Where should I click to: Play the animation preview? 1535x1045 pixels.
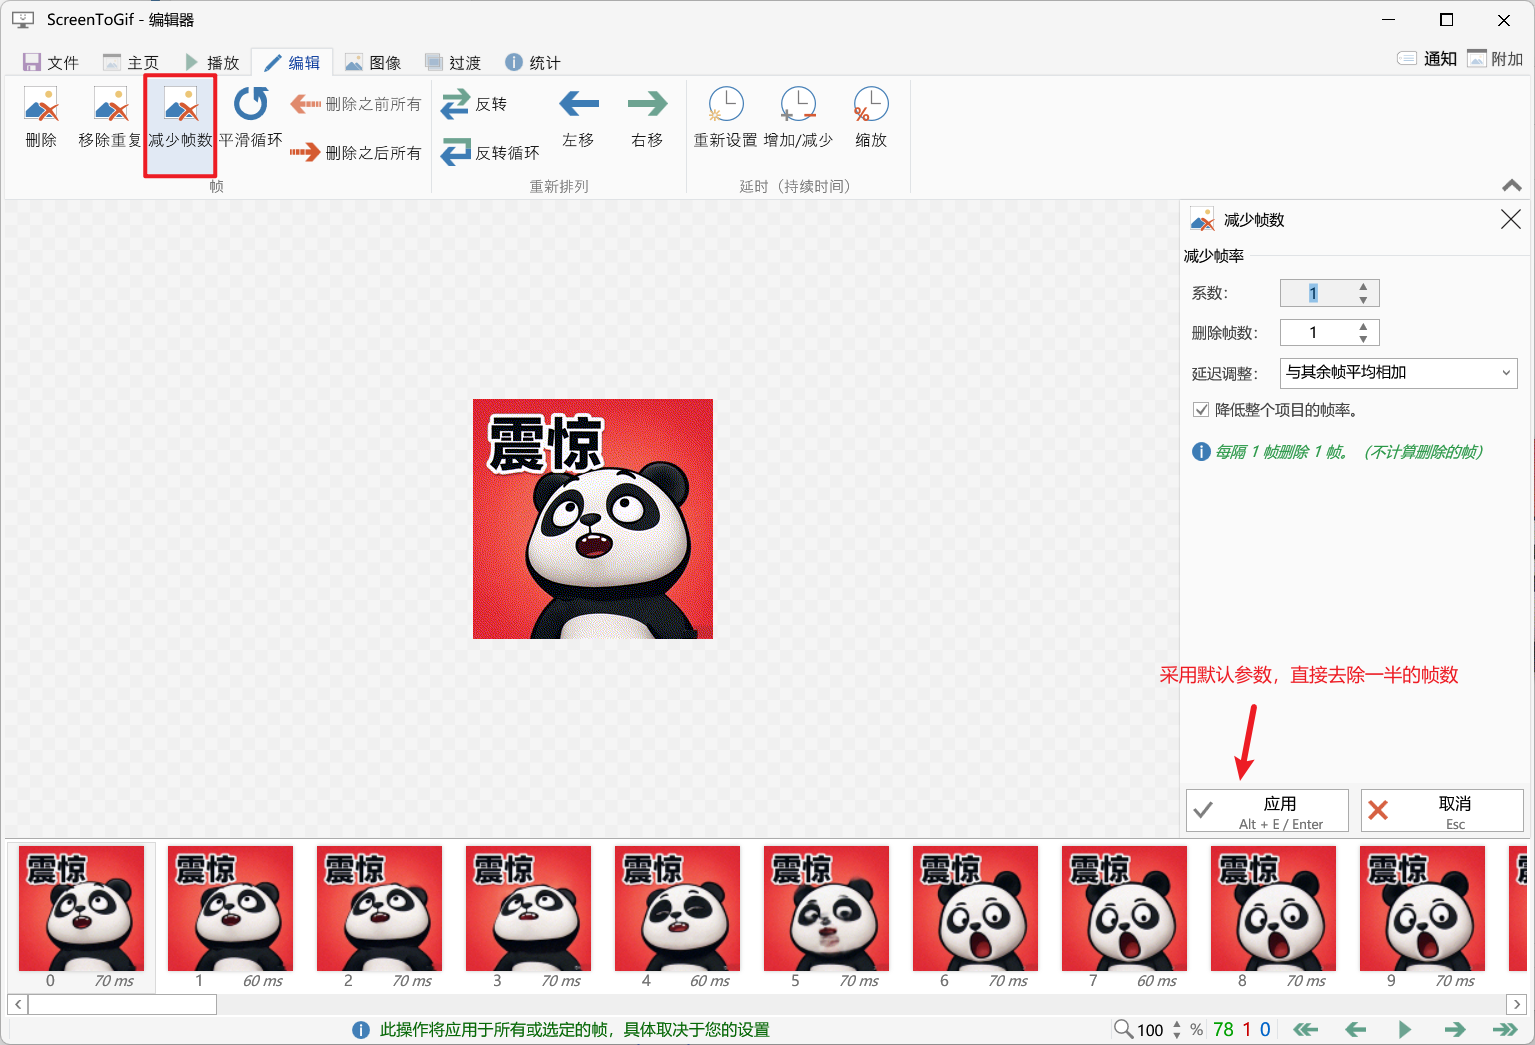coord(1405,1029)
